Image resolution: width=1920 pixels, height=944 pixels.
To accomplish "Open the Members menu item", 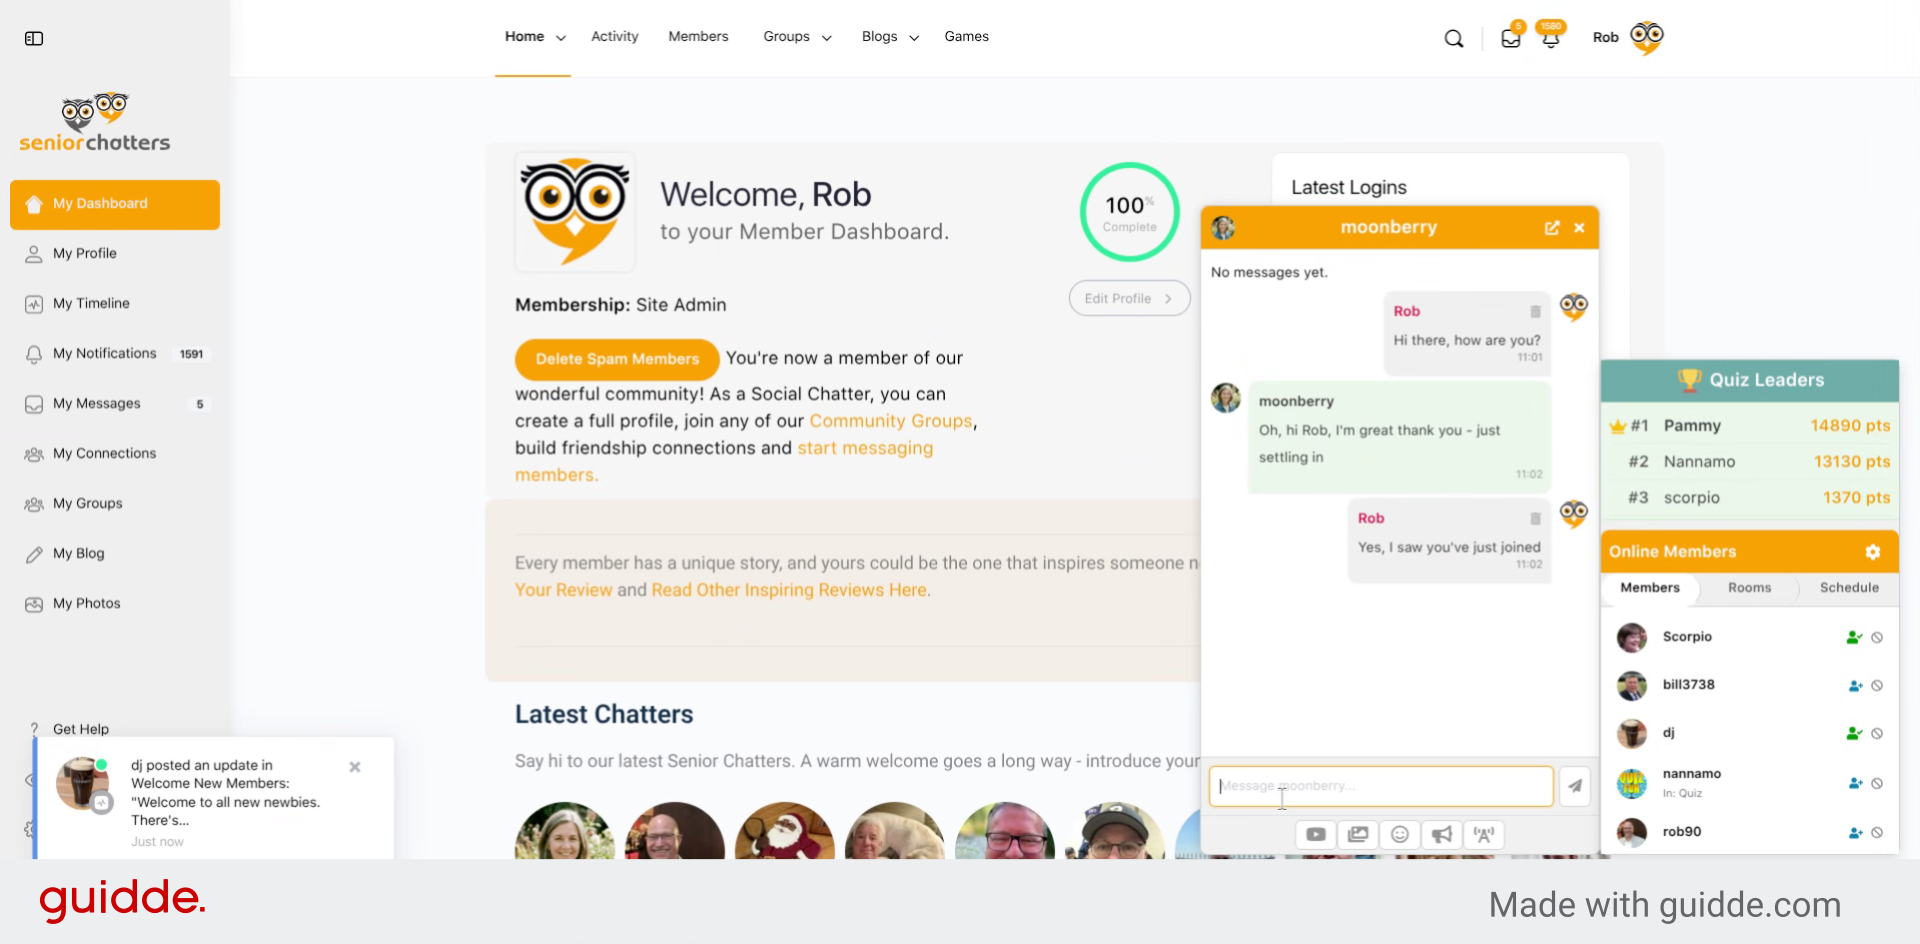I will 698,36.
